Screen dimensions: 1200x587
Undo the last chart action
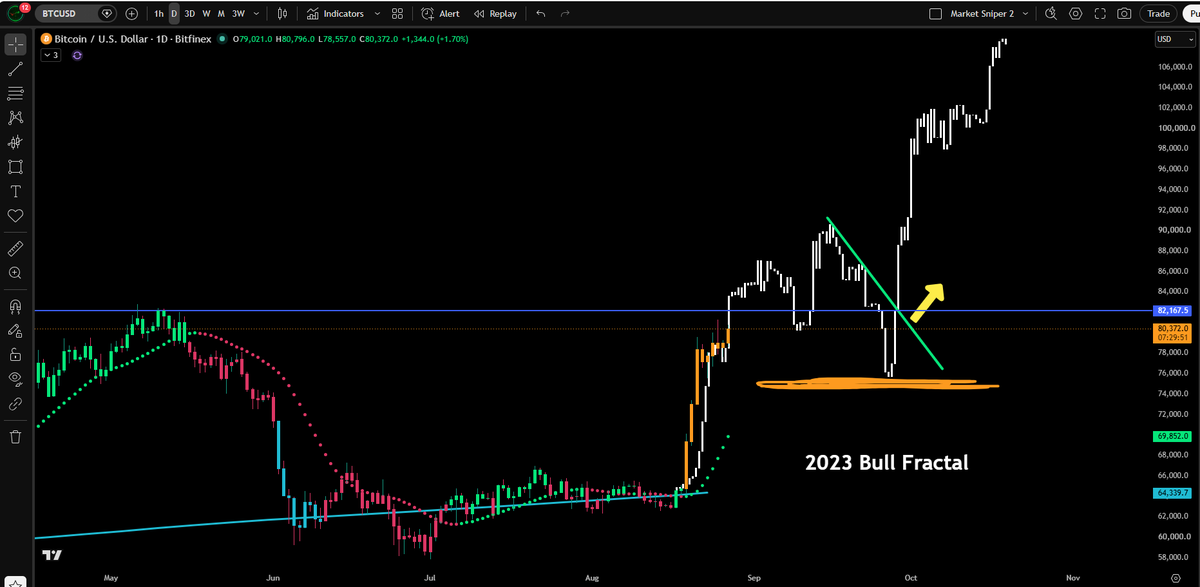pos(541,14)
